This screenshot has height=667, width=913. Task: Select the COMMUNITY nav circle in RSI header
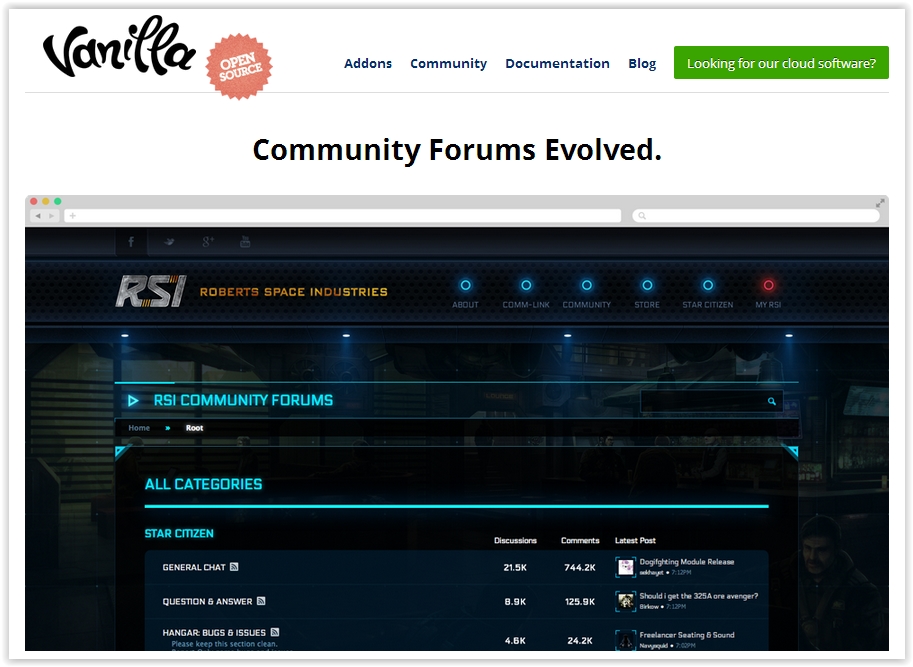pyautogui.click(x=586, y=285)
